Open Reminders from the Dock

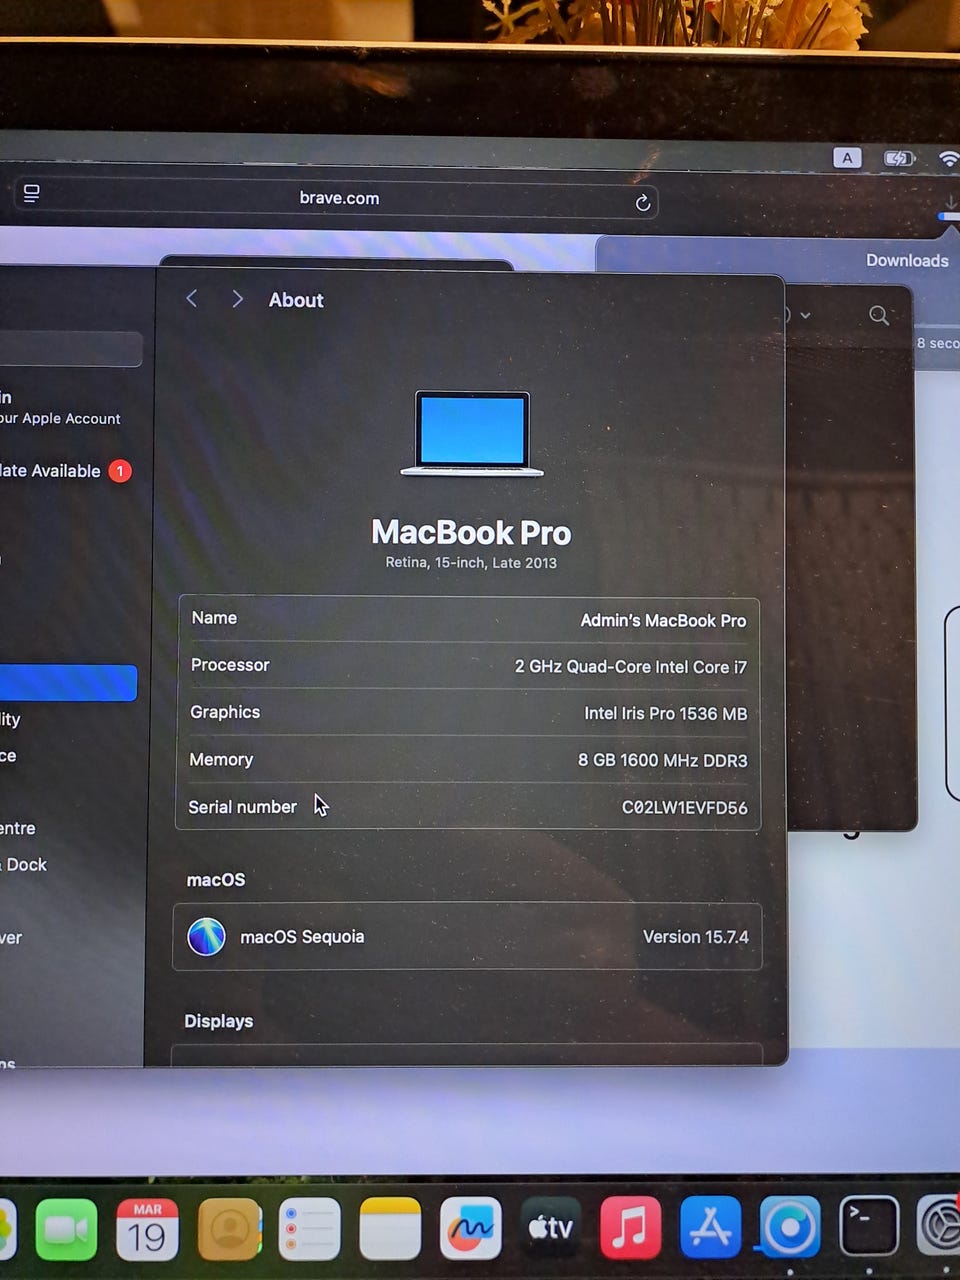(309, 1229)
